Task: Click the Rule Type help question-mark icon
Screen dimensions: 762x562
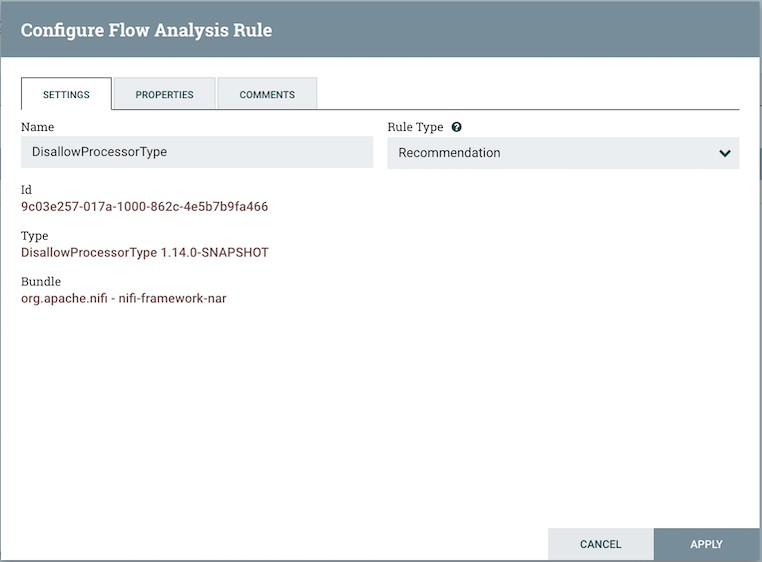Action: pyautogui.click(x=457, y=128)
